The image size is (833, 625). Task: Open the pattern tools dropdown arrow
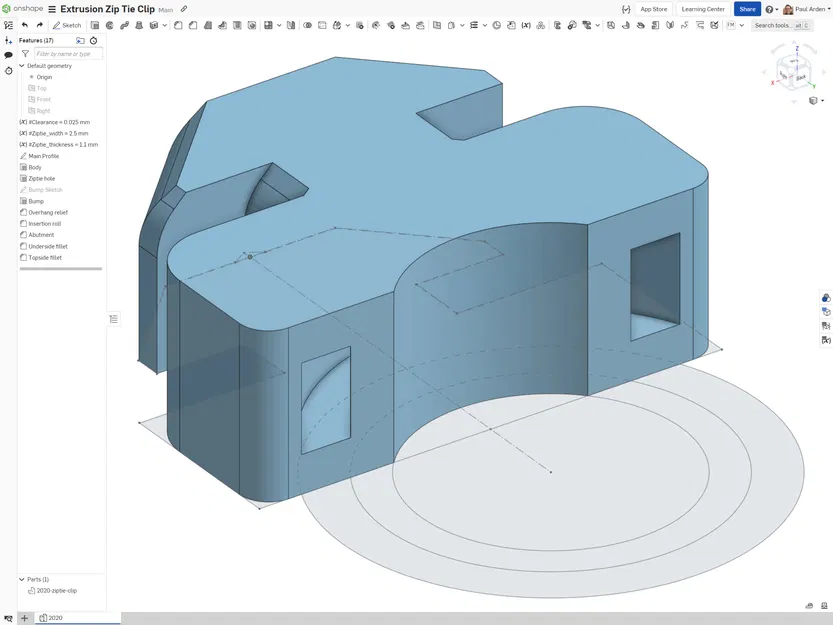click(x=279, y=25)
